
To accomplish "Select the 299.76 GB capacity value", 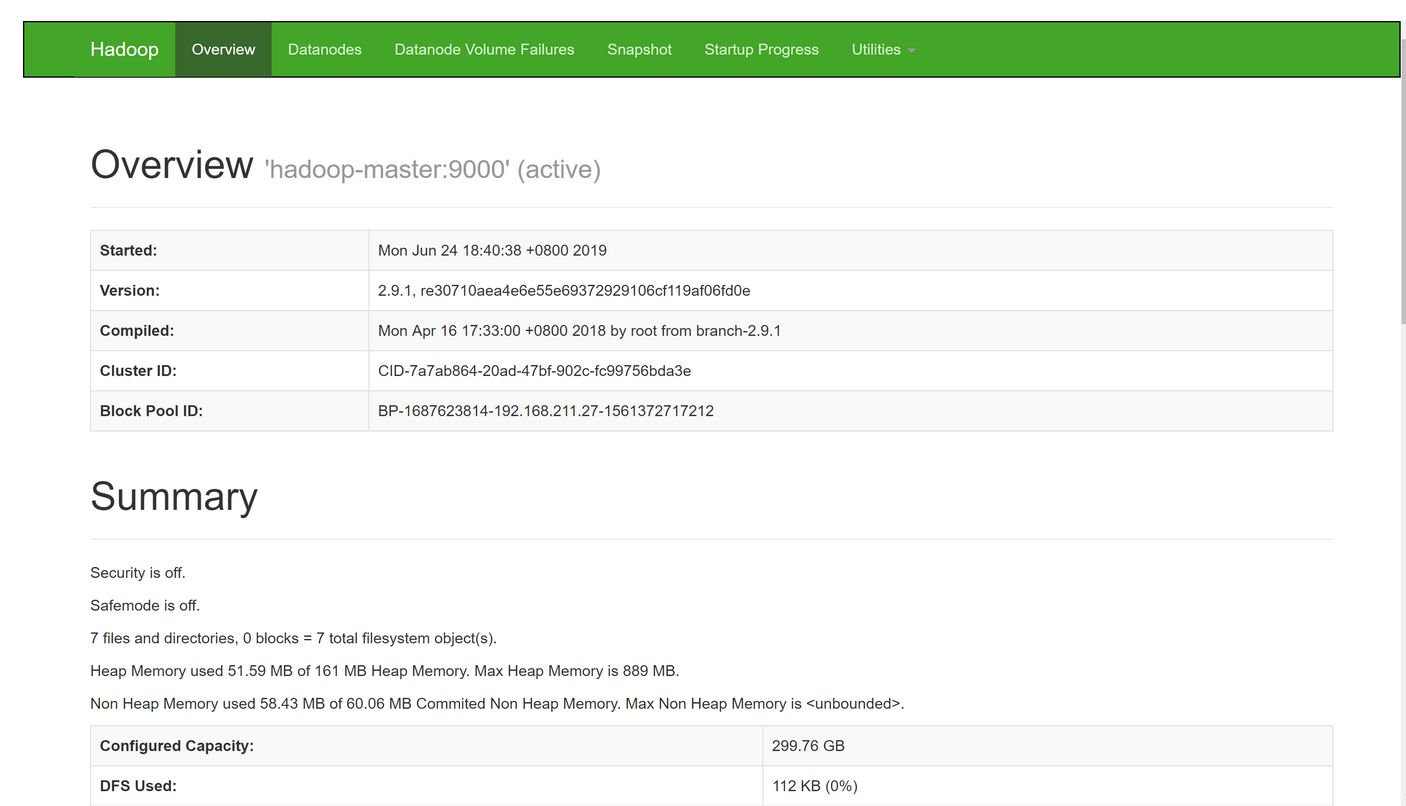I will (808, 746).
